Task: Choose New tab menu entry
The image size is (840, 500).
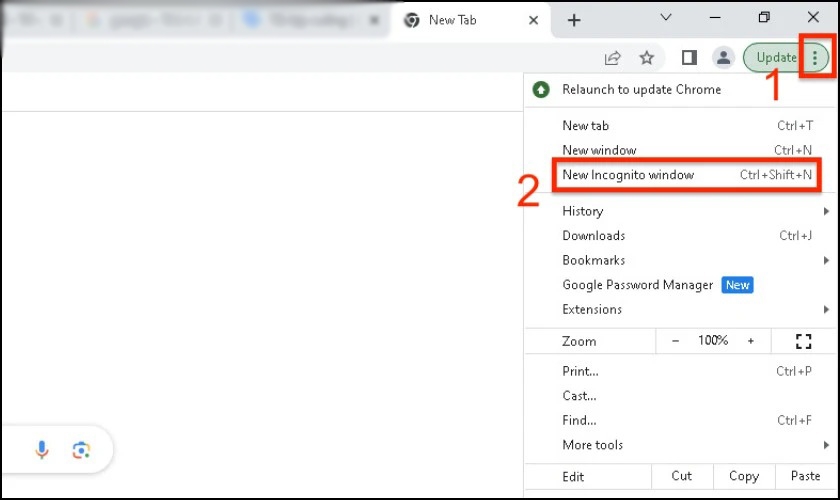Action: point(680,125)
